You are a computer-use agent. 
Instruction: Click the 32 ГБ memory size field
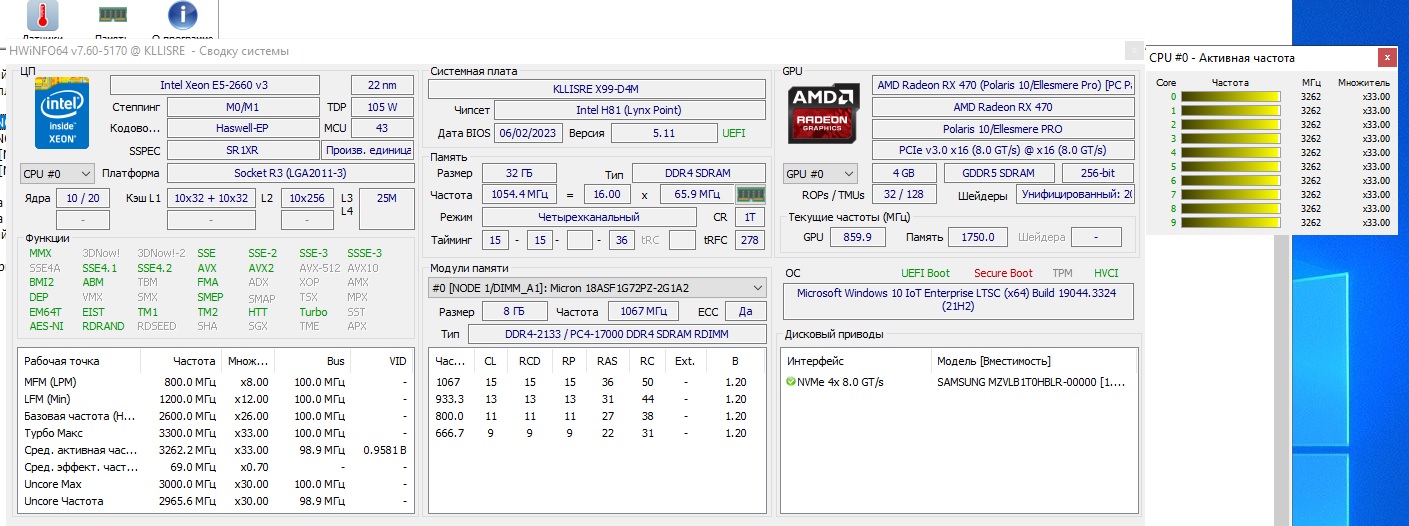pyautogui.click(x=519, y=173)
